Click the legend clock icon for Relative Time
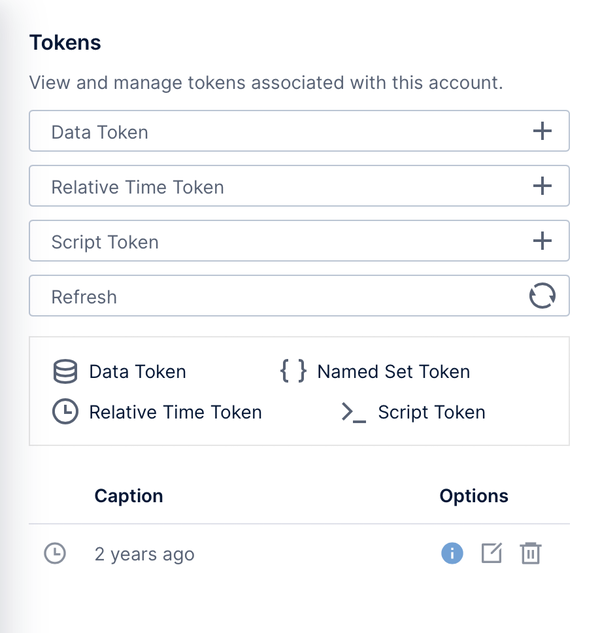Image resolution: width=600 pixels, height=633 pixels. (65, 412)
